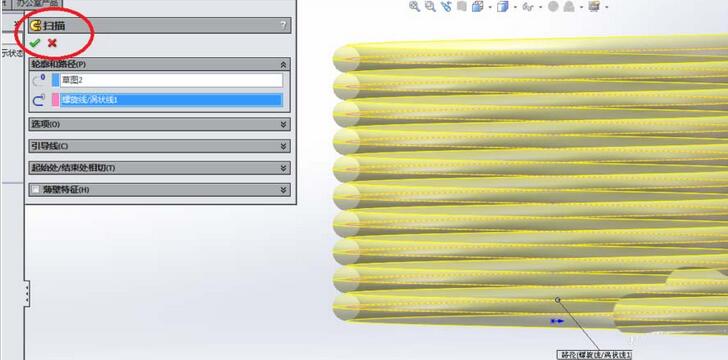Collapse the 轮廓和路径(P) section

283,64
